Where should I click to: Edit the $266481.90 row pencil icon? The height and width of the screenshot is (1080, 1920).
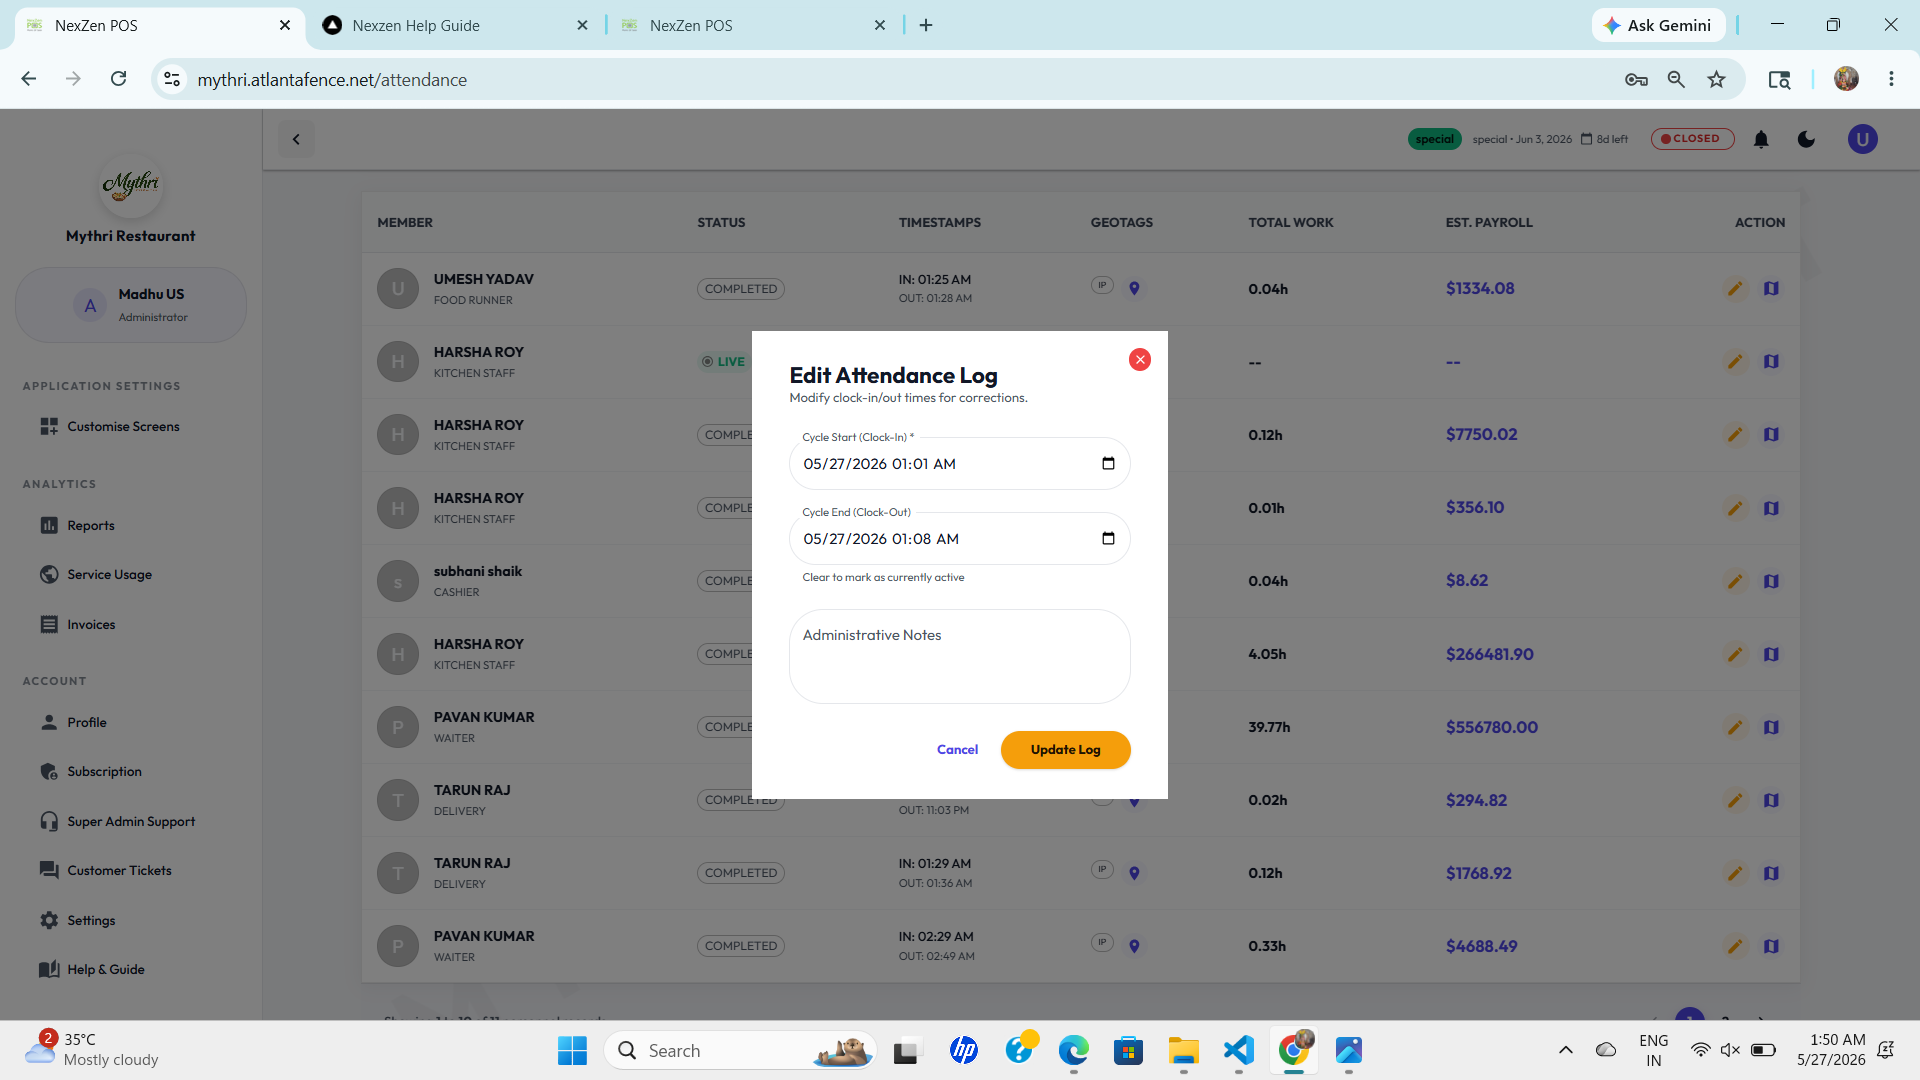[1735, 654]
